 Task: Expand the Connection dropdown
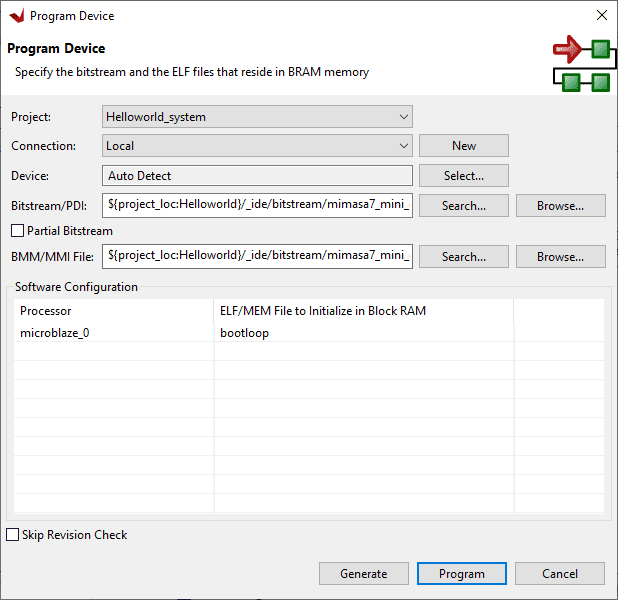click(257, 146)
